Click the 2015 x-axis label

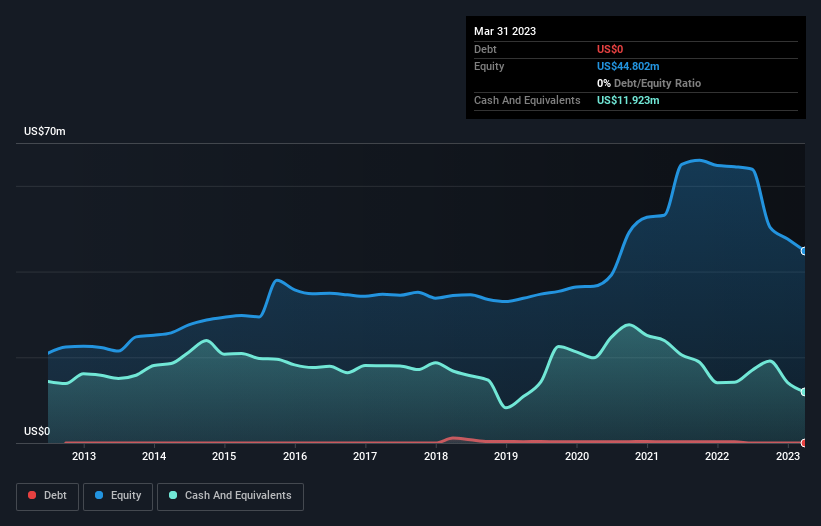point(224,456)
